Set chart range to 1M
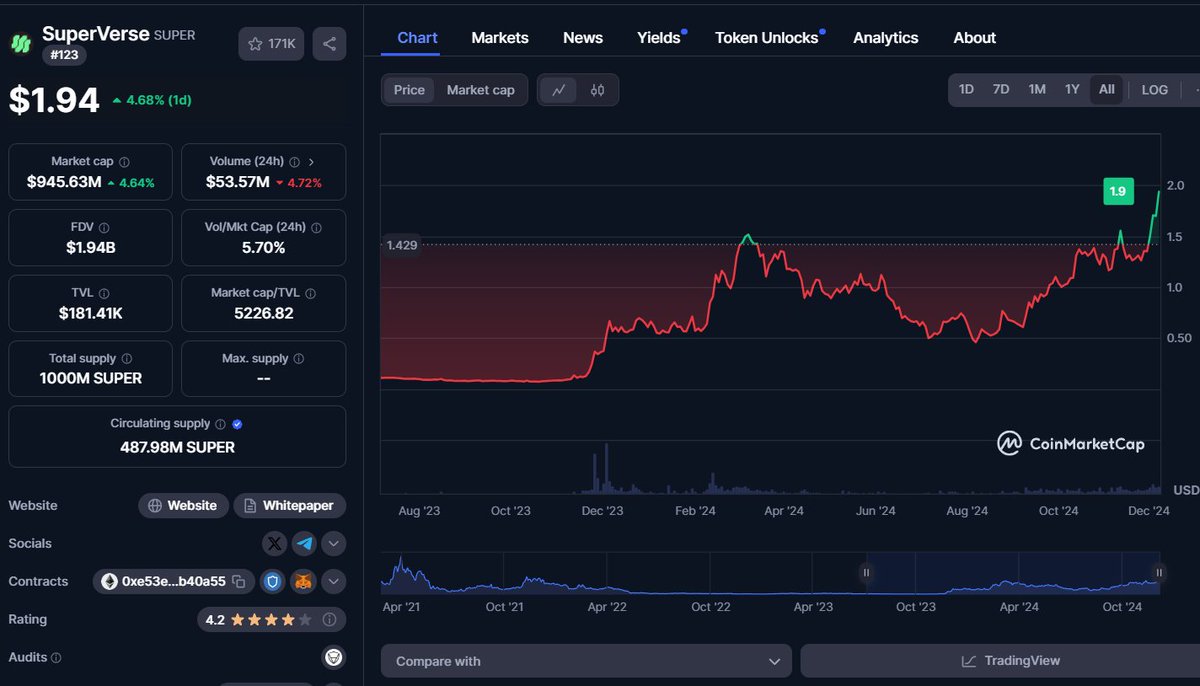The width and height of the screenshot is (1200, 686). [1037, 89]
